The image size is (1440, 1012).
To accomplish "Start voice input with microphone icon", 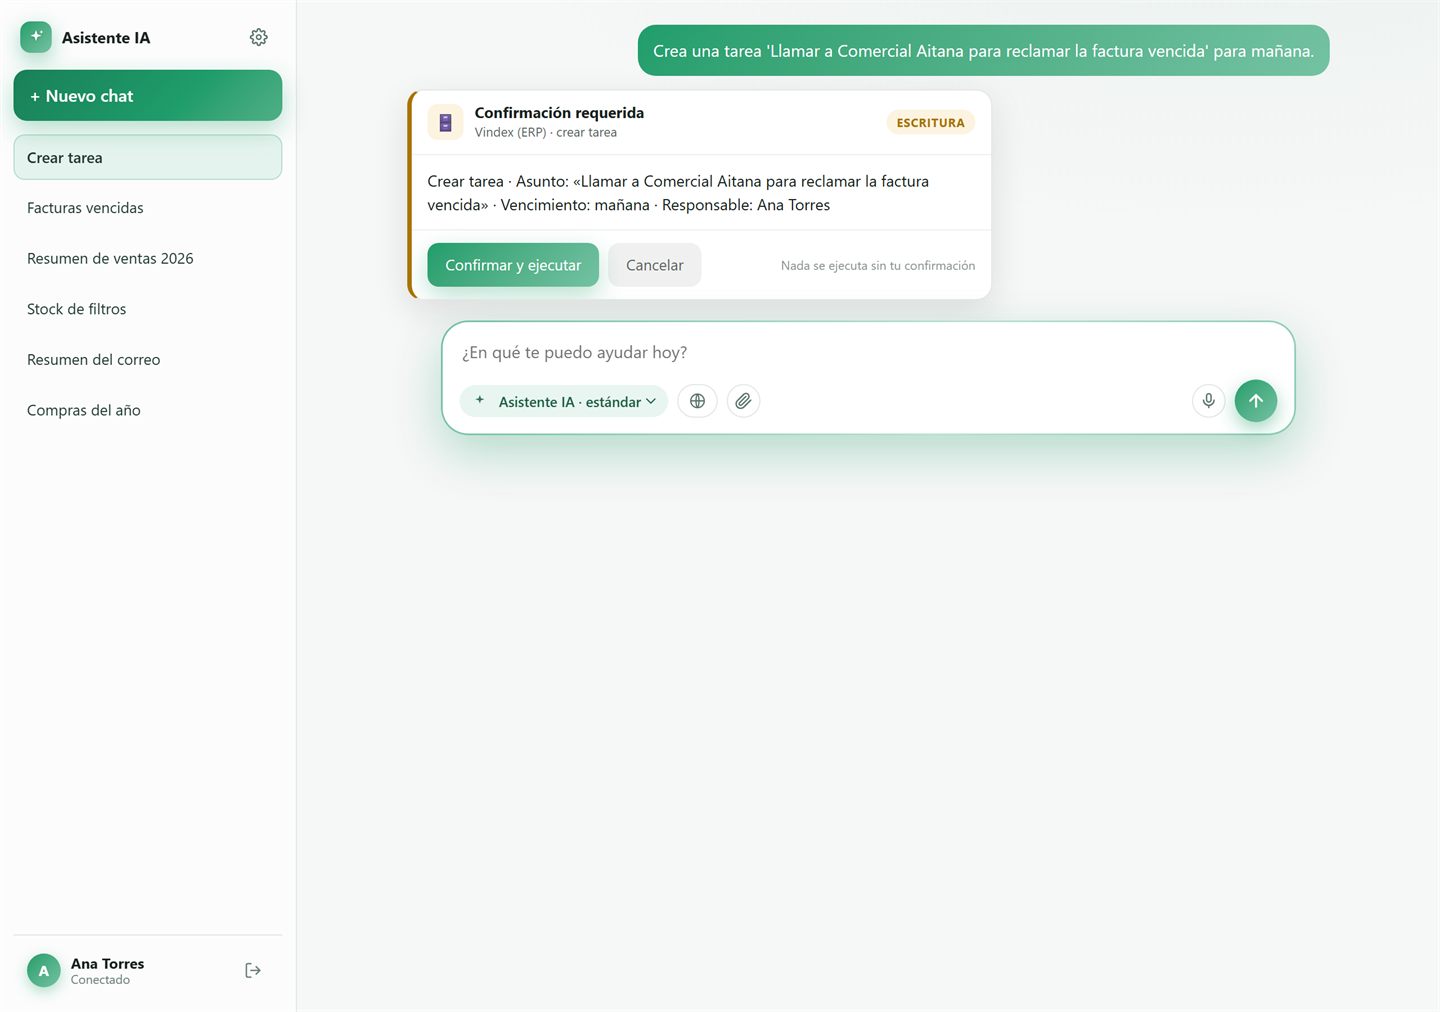I will (1208, 401).
